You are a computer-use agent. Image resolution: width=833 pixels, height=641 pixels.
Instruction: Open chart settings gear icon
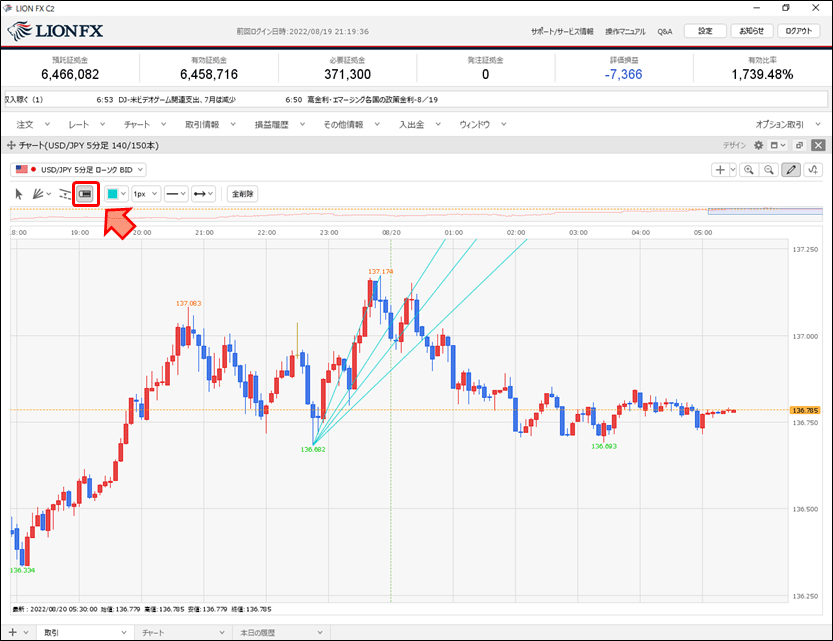[759, 145]
